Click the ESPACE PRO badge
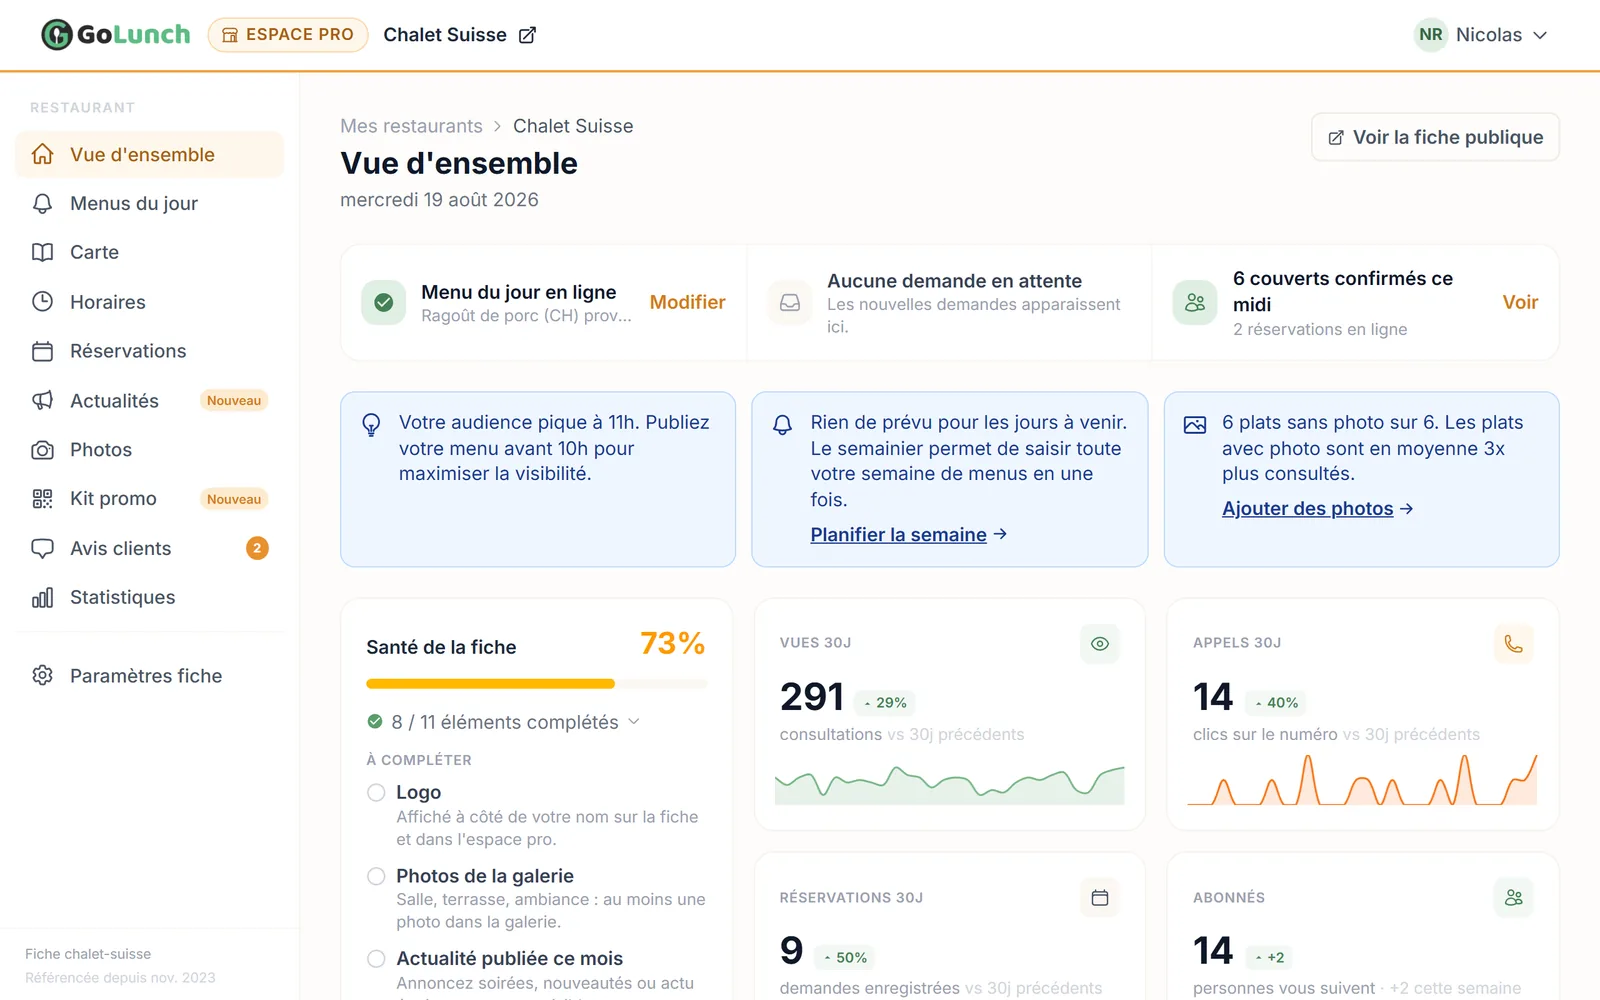Viewport: 1600px width, 1000px height. pos(288,35)
